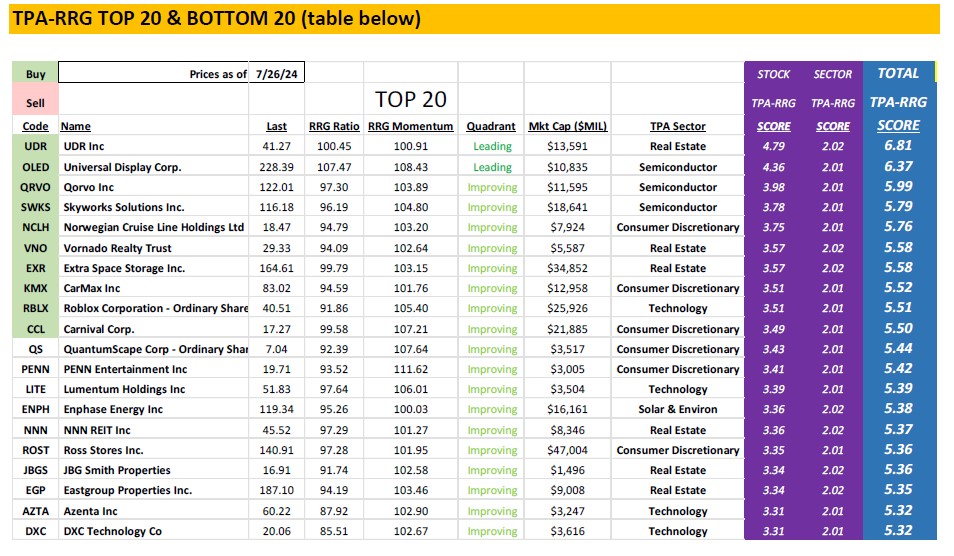Viewport: 954px width, 556px height.
Task: Click the TOP 20 heading
Action: [411, 99]
